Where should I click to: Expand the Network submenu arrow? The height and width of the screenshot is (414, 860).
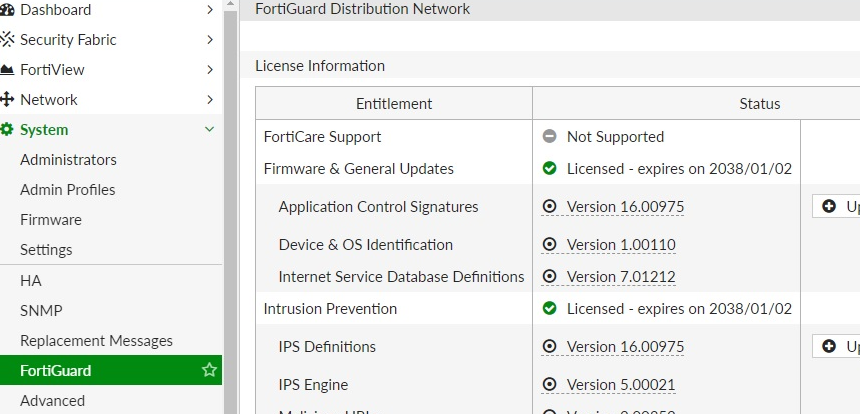coord(209,100)
